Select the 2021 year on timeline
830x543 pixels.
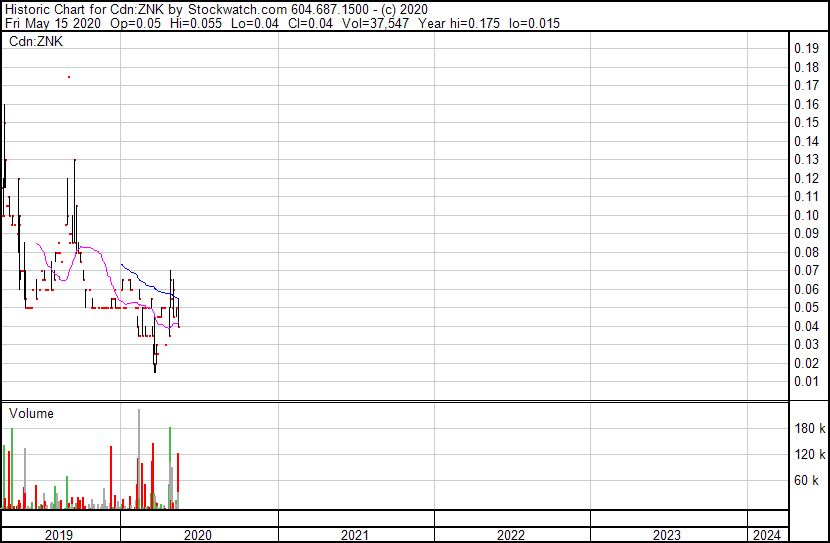[x=355, y=535]
